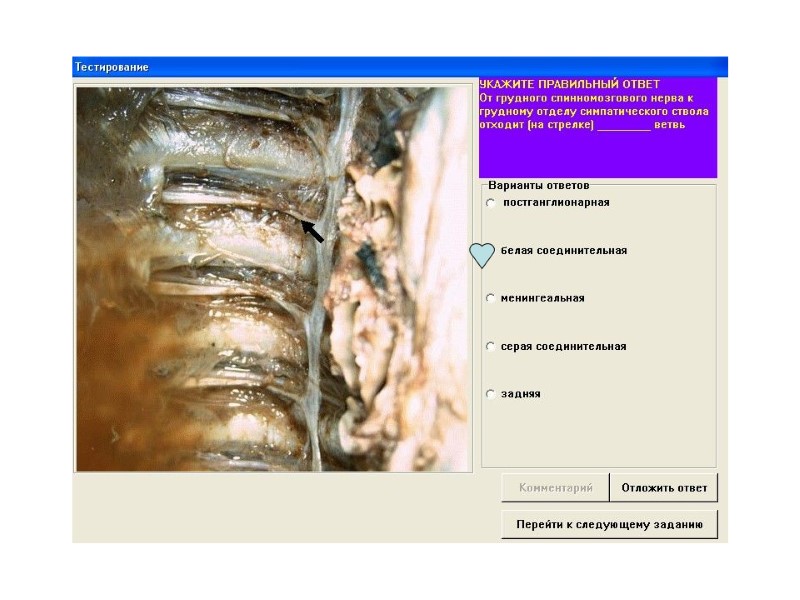Click the anatomical dissection photo
The image size is (800, 600).
273,279
